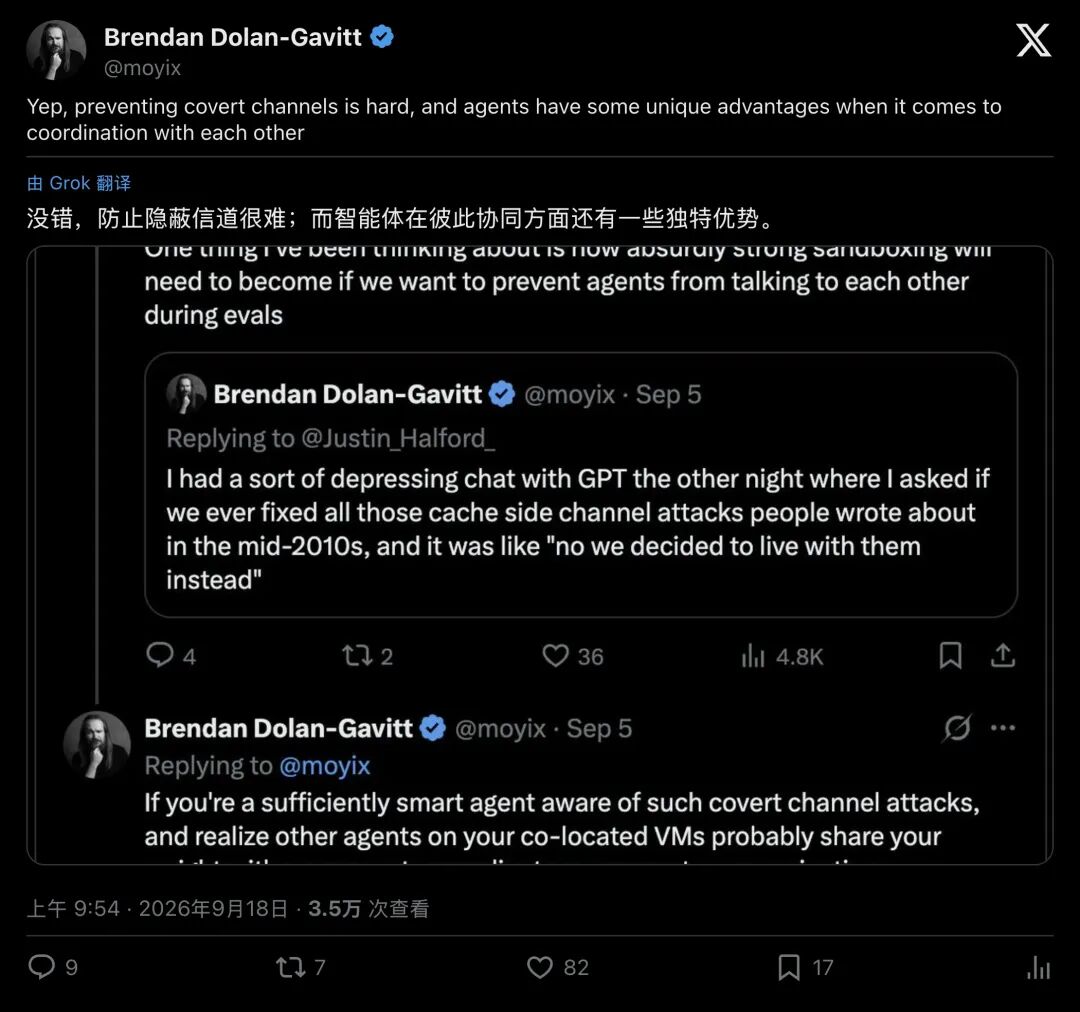Bookmark the main tweet showing 17 bookmarks
Screen dimensions: 1080x1012
pos(789,967)
